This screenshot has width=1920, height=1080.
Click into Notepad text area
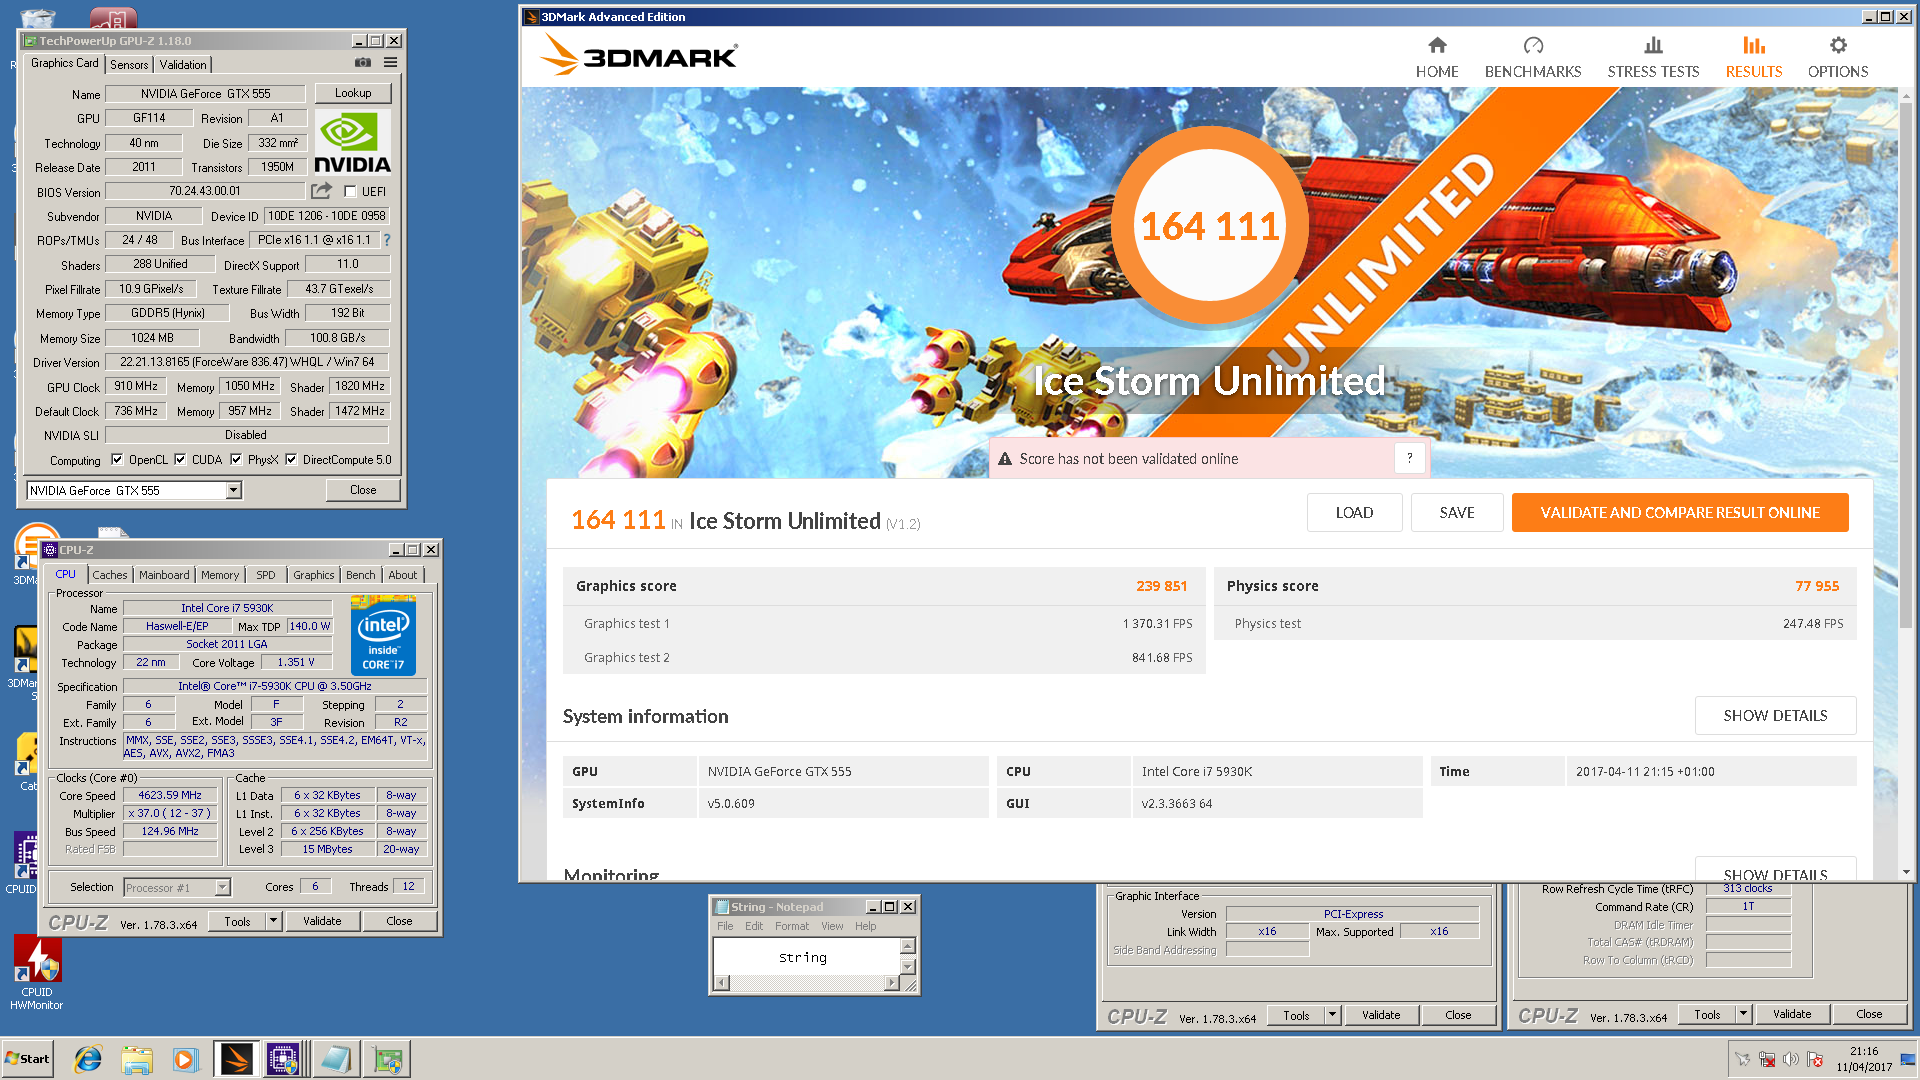tap(807, 958)
